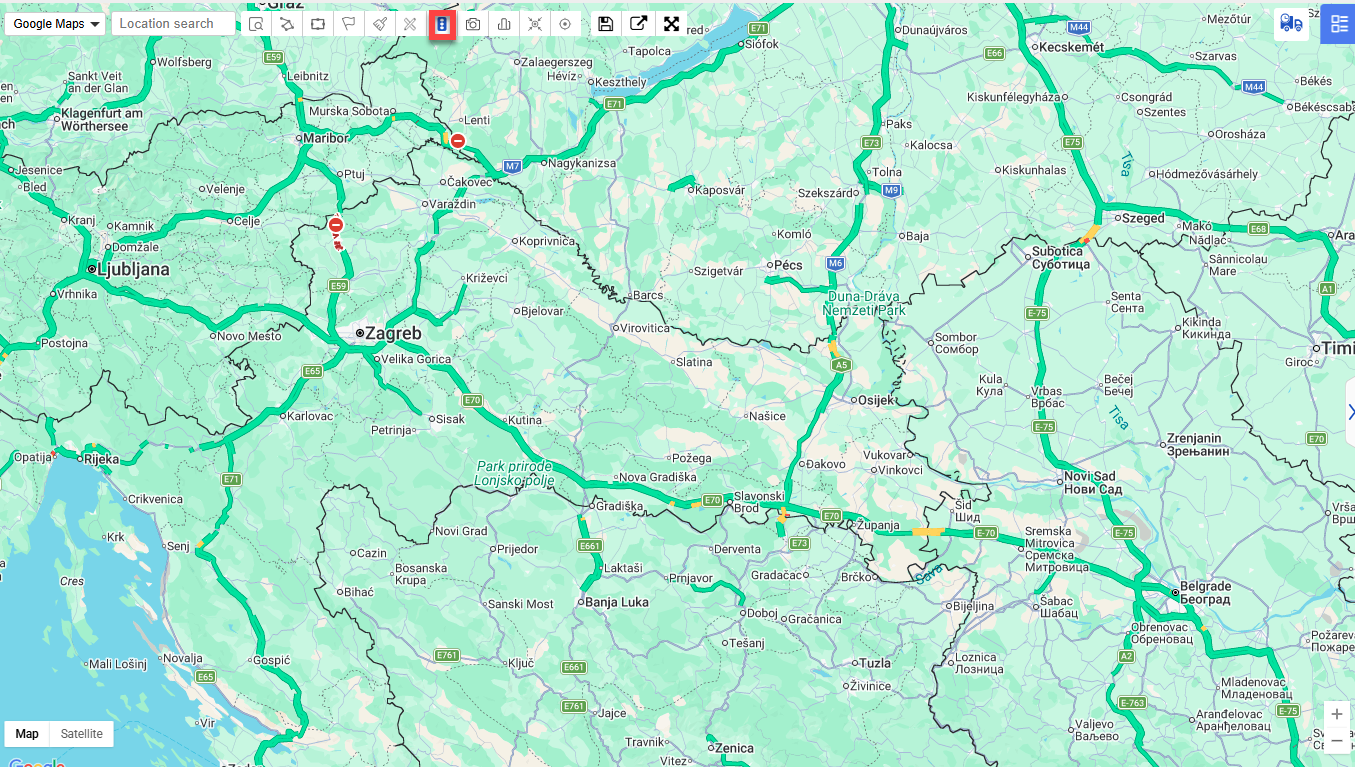Screen dimensions: 1355x767
Task: Click the Location search field
Action: tap(173, 24)
